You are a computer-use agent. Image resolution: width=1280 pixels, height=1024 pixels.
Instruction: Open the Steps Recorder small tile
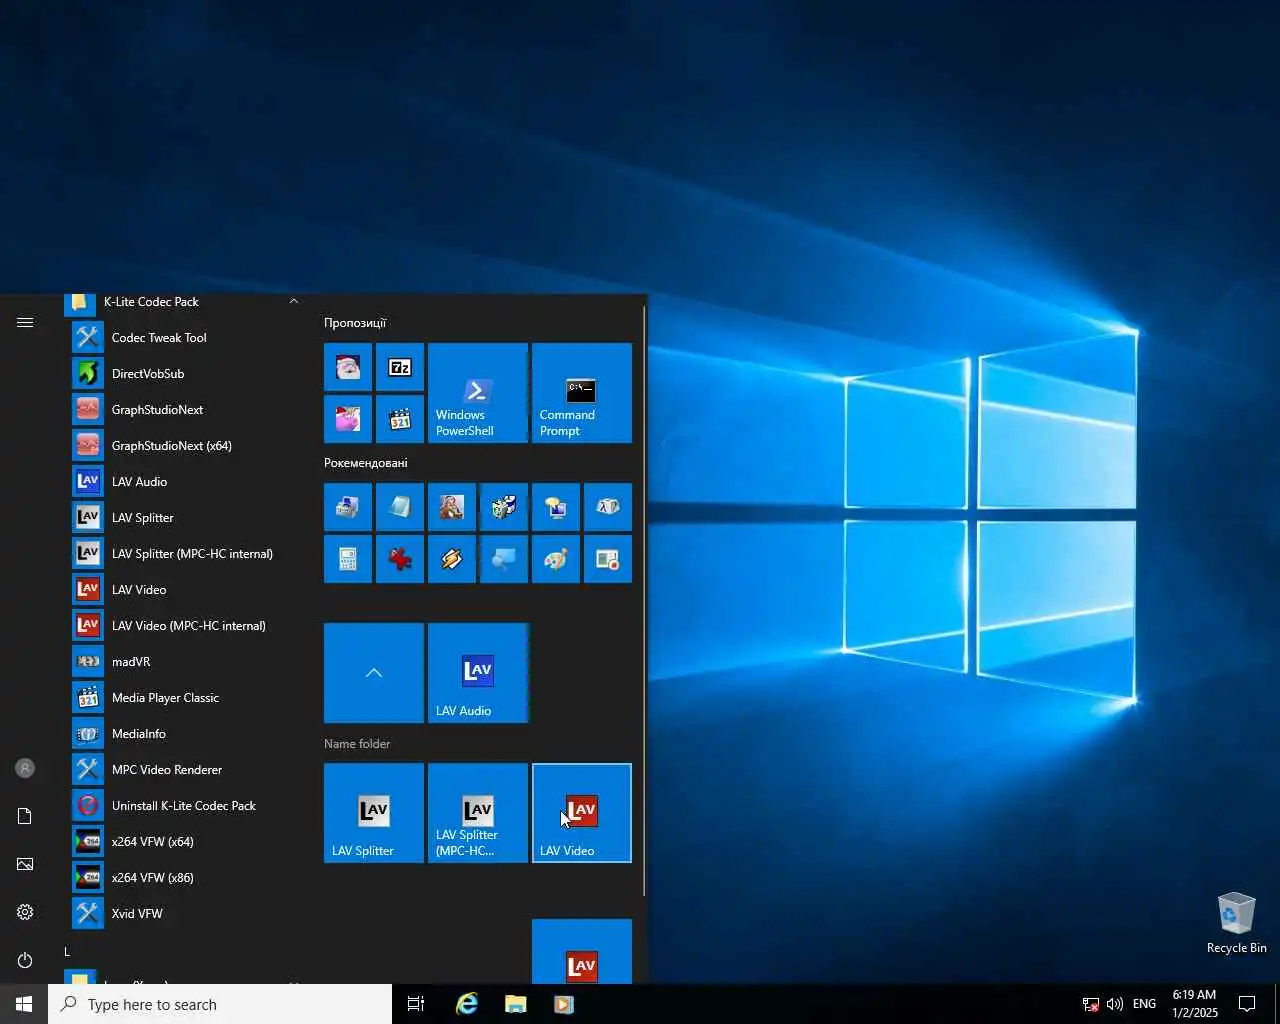coord(608,559)
